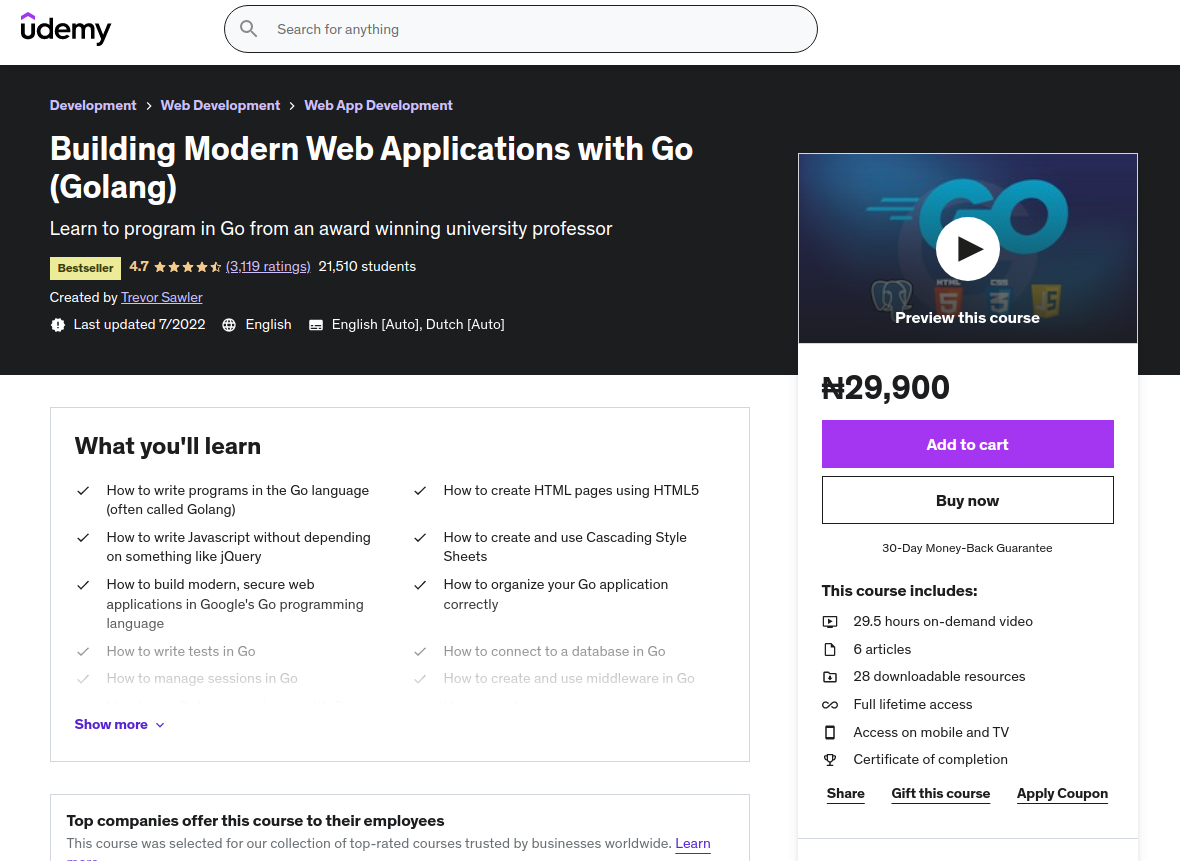Add the course to cart
The width and height of the screenshot is (1180, 861).
967,444
